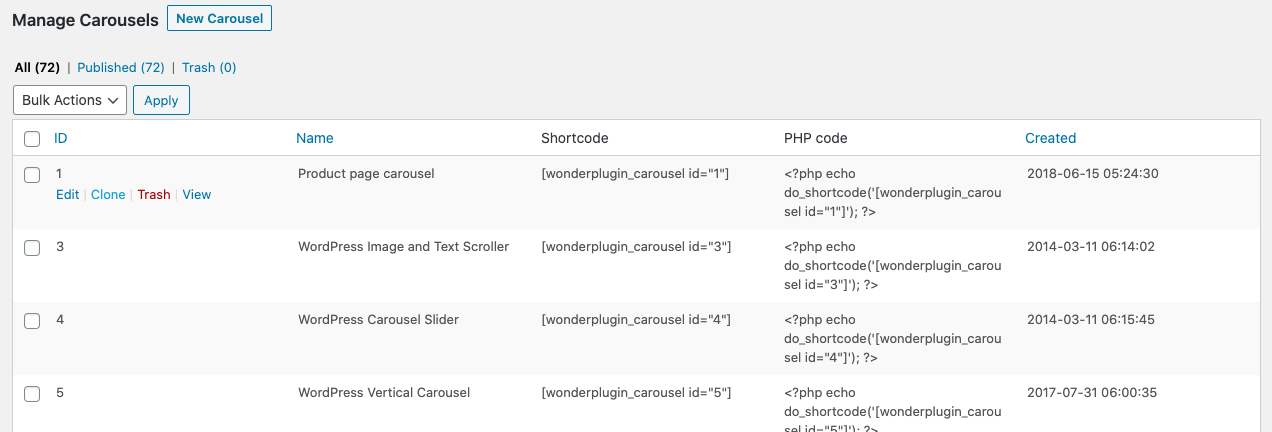
Task: Open the Bulk Actions dropdown
Action: [70, 100]
